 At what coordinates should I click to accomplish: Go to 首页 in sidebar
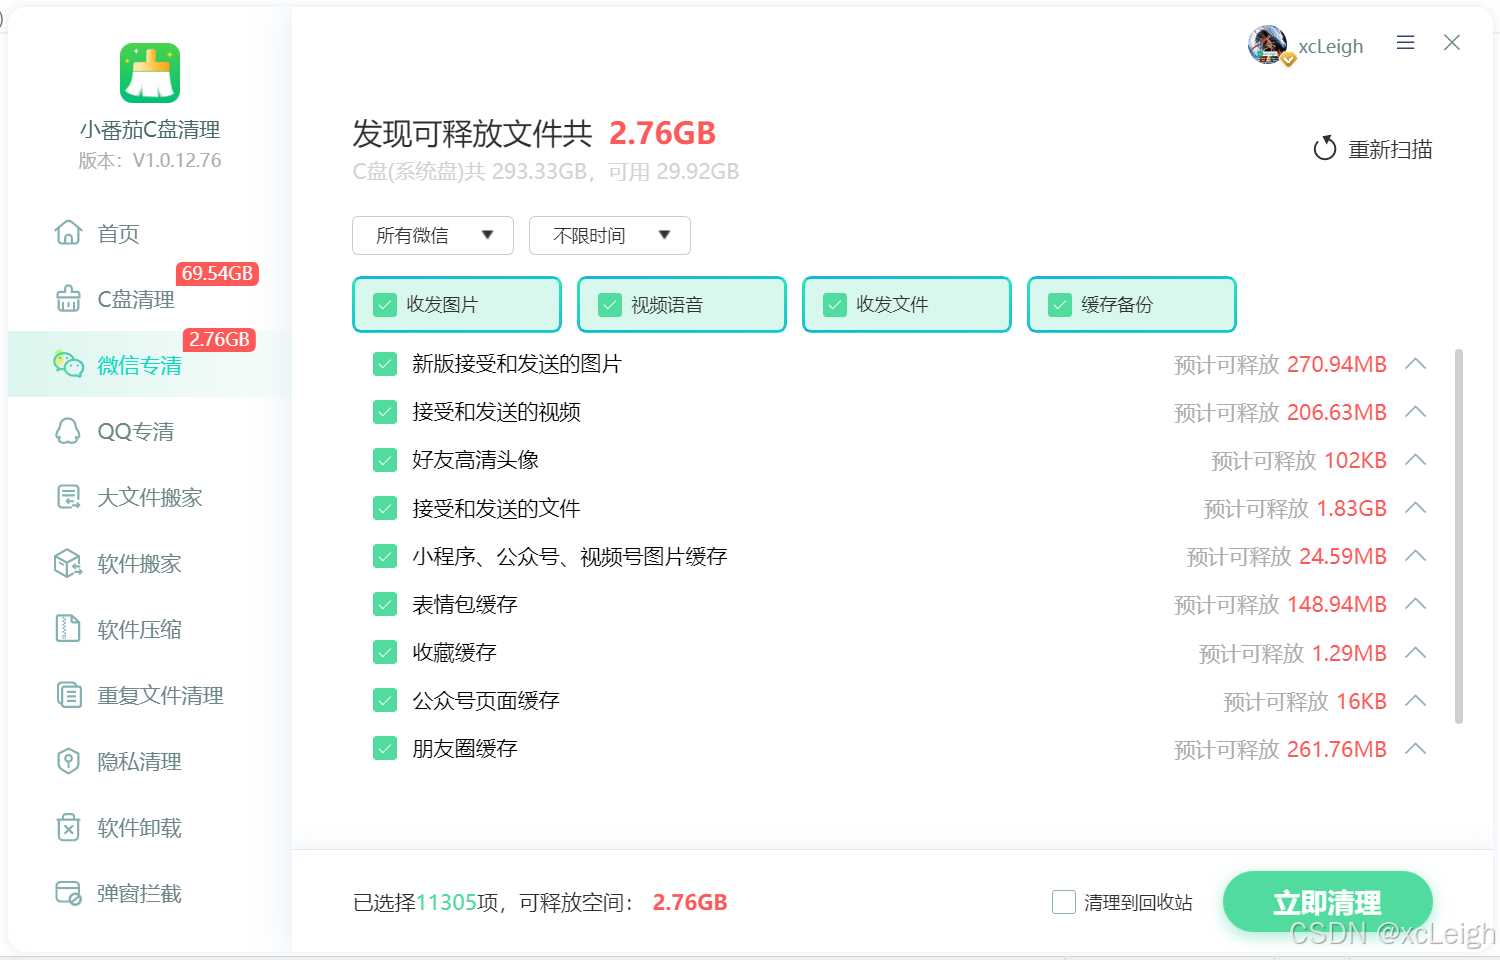(150, 233)
